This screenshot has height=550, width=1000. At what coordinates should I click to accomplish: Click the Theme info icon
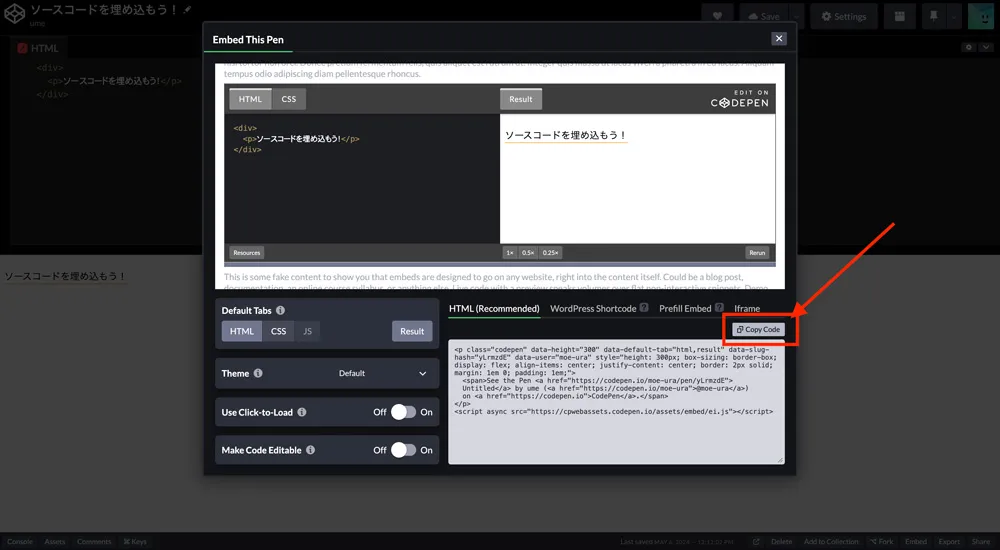(x=258, y=374)
